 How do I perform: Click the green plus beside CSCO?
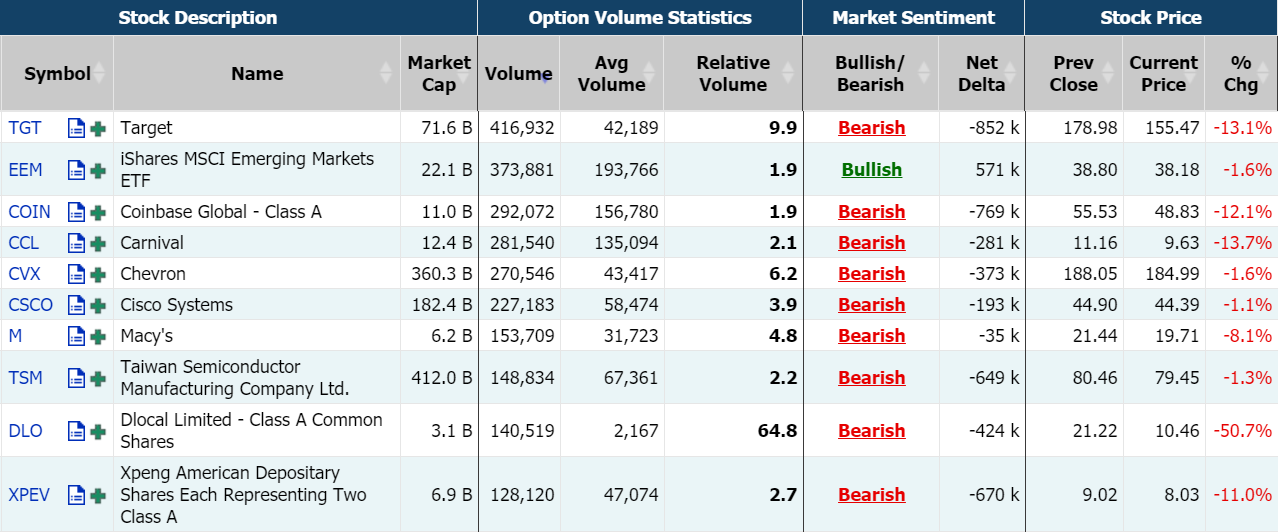click(98, 305)
